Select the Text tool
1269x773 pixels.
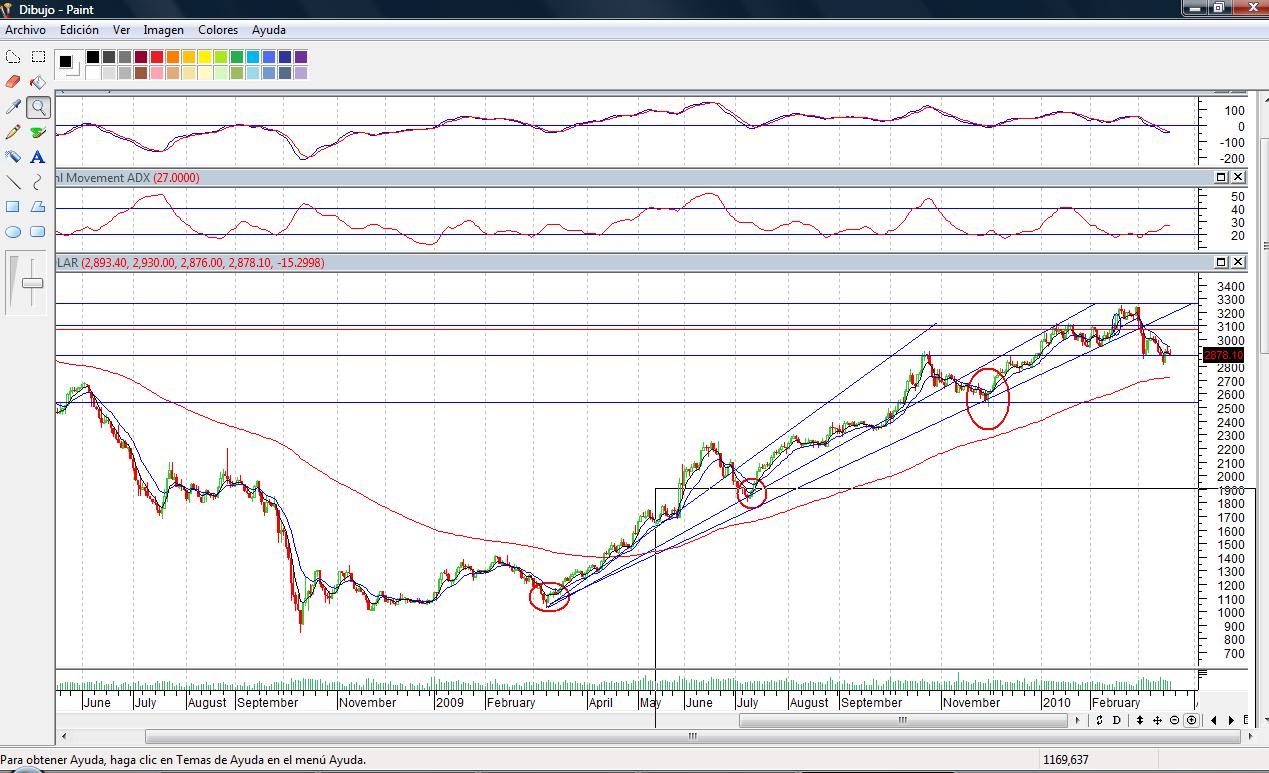[38, 157]
